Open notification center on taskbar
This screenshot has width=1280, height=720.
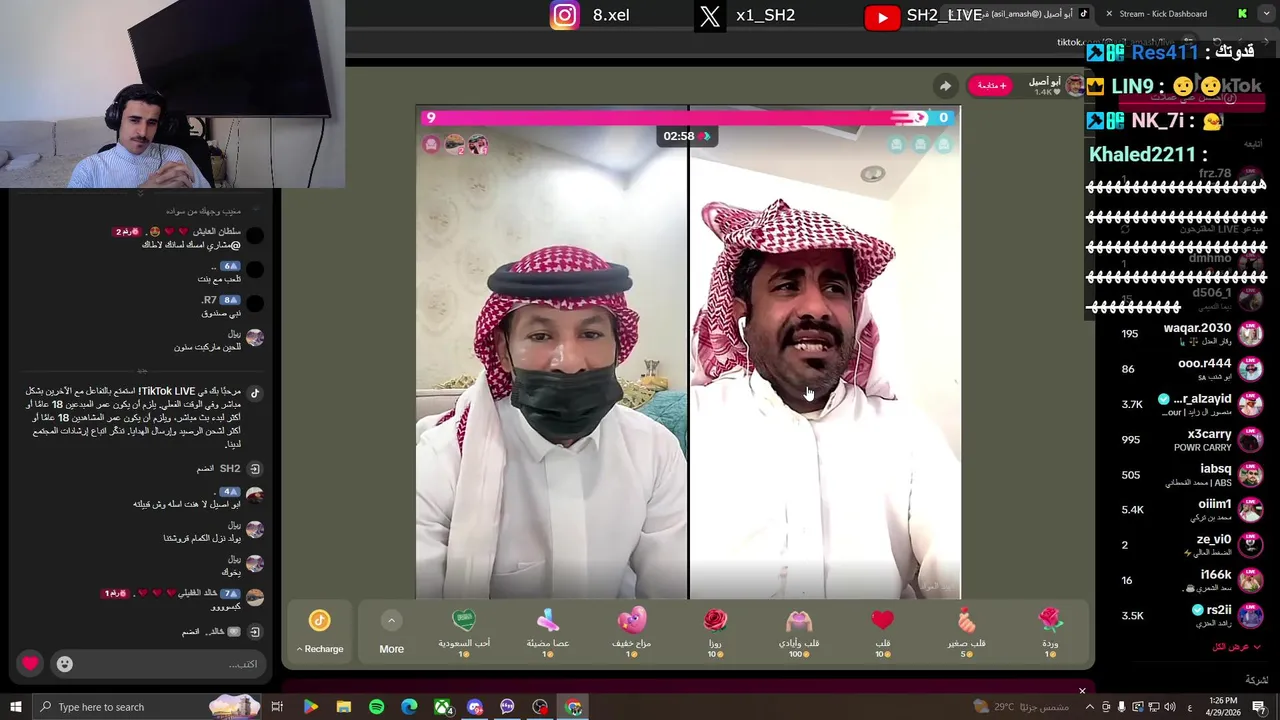1259,707
